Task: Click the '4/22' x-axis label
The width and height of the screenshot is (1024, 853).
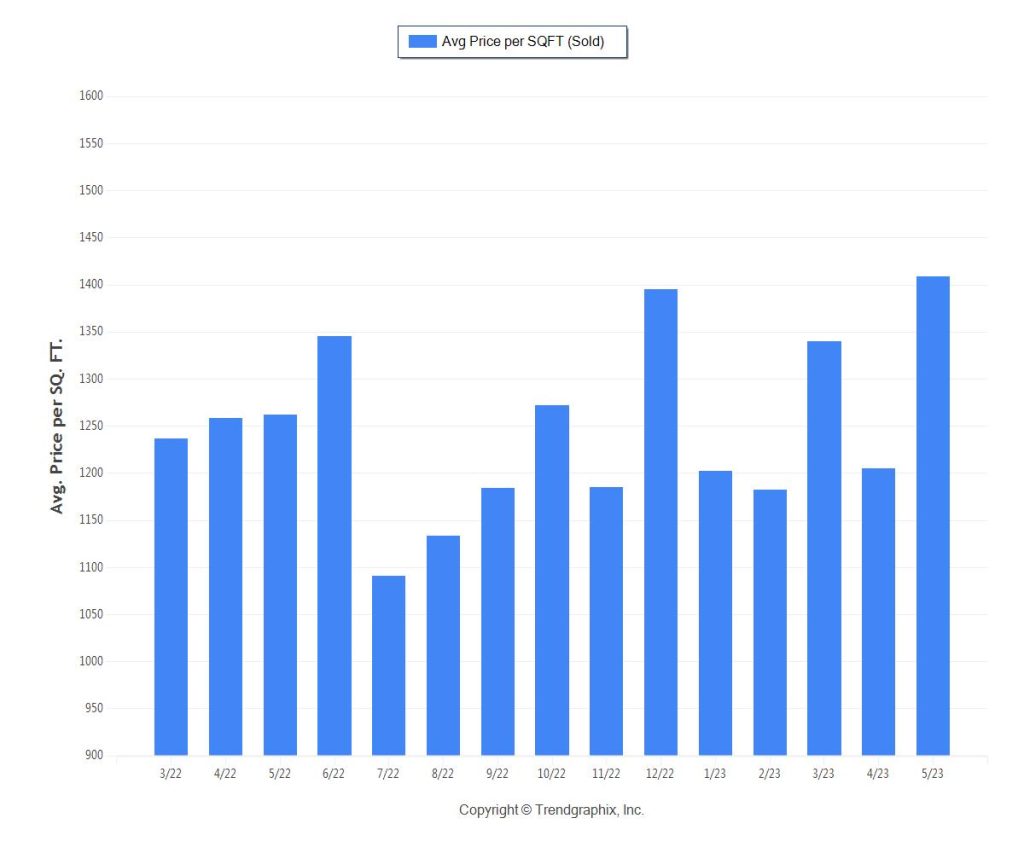Action: [225, 773]
